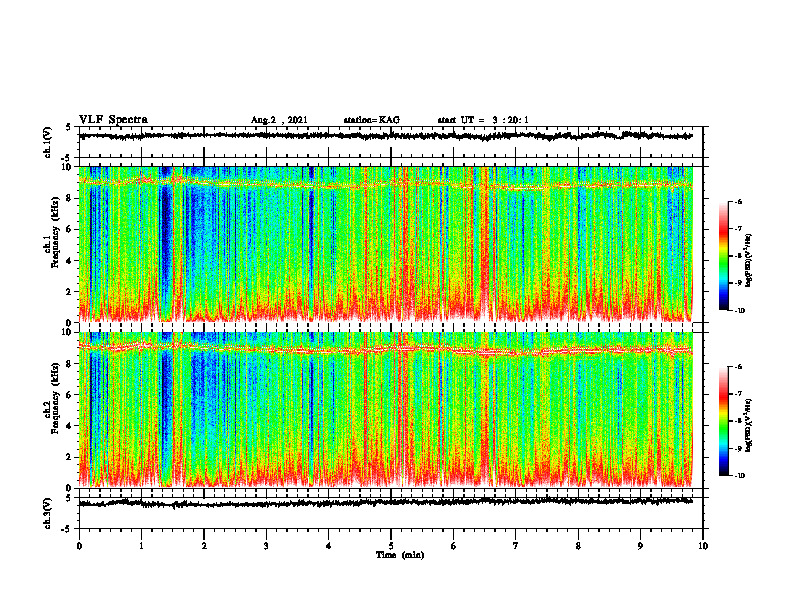Click the 'VLF Spectra' title text
792x612 pixels.
(113, 120)
